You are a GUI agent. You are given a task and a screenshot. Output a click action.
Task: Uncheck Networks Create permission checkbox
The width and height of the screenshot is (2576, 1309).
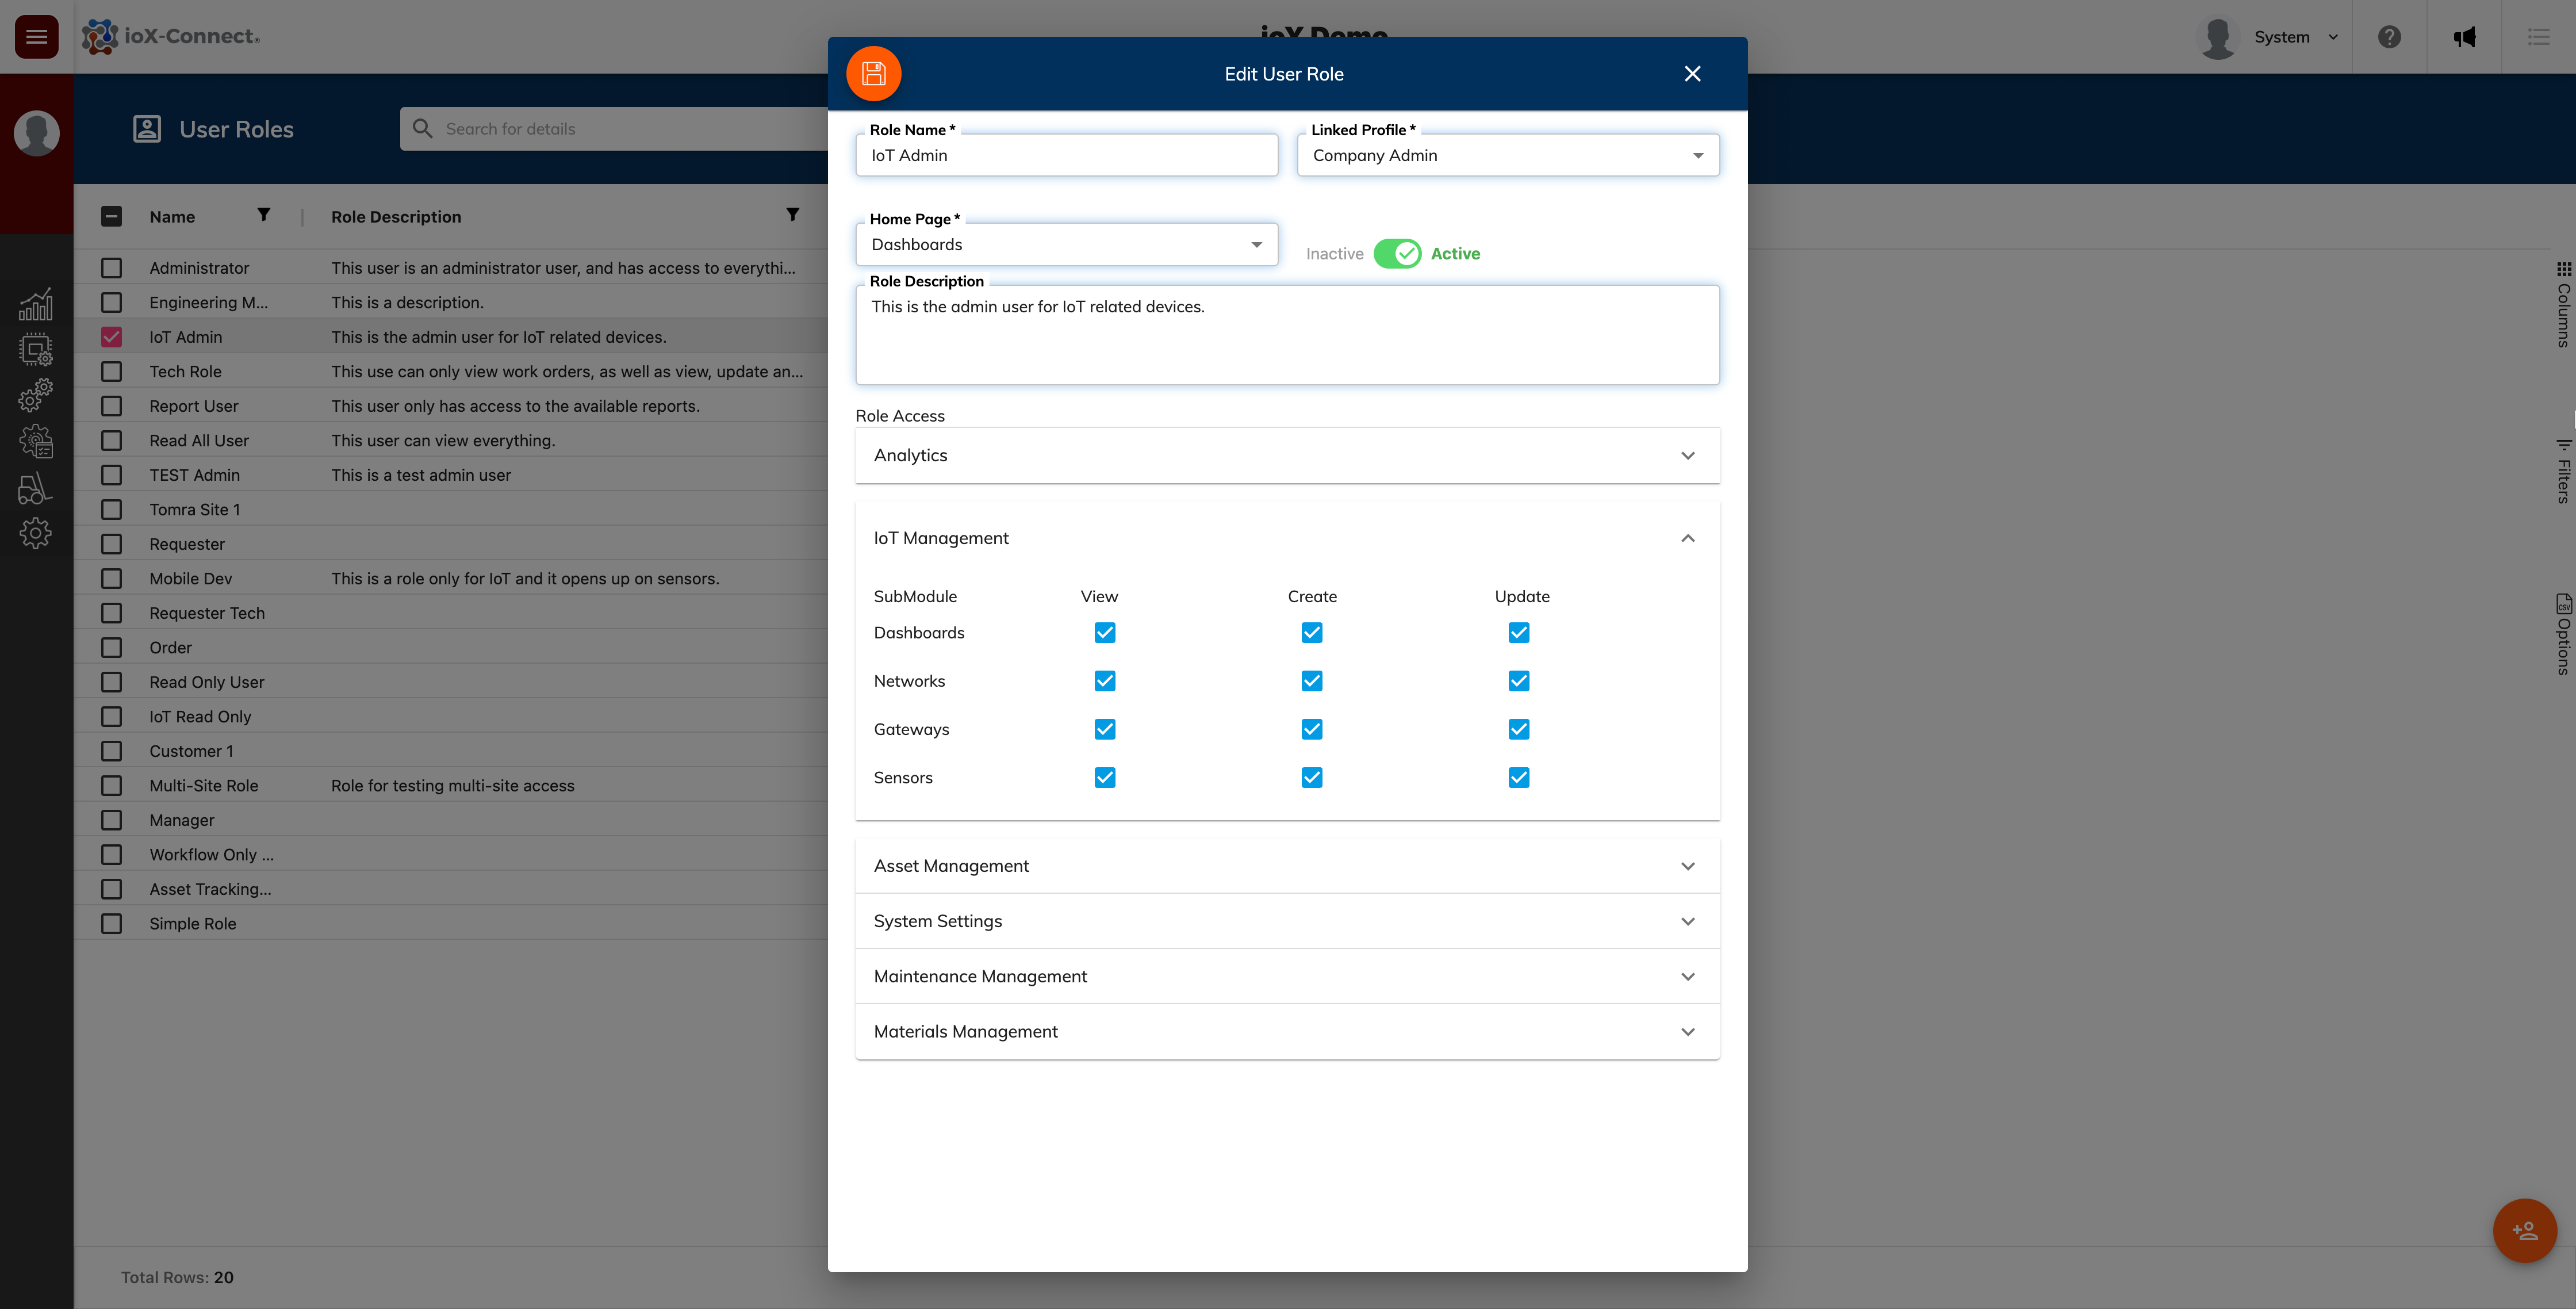[1311, 681]
